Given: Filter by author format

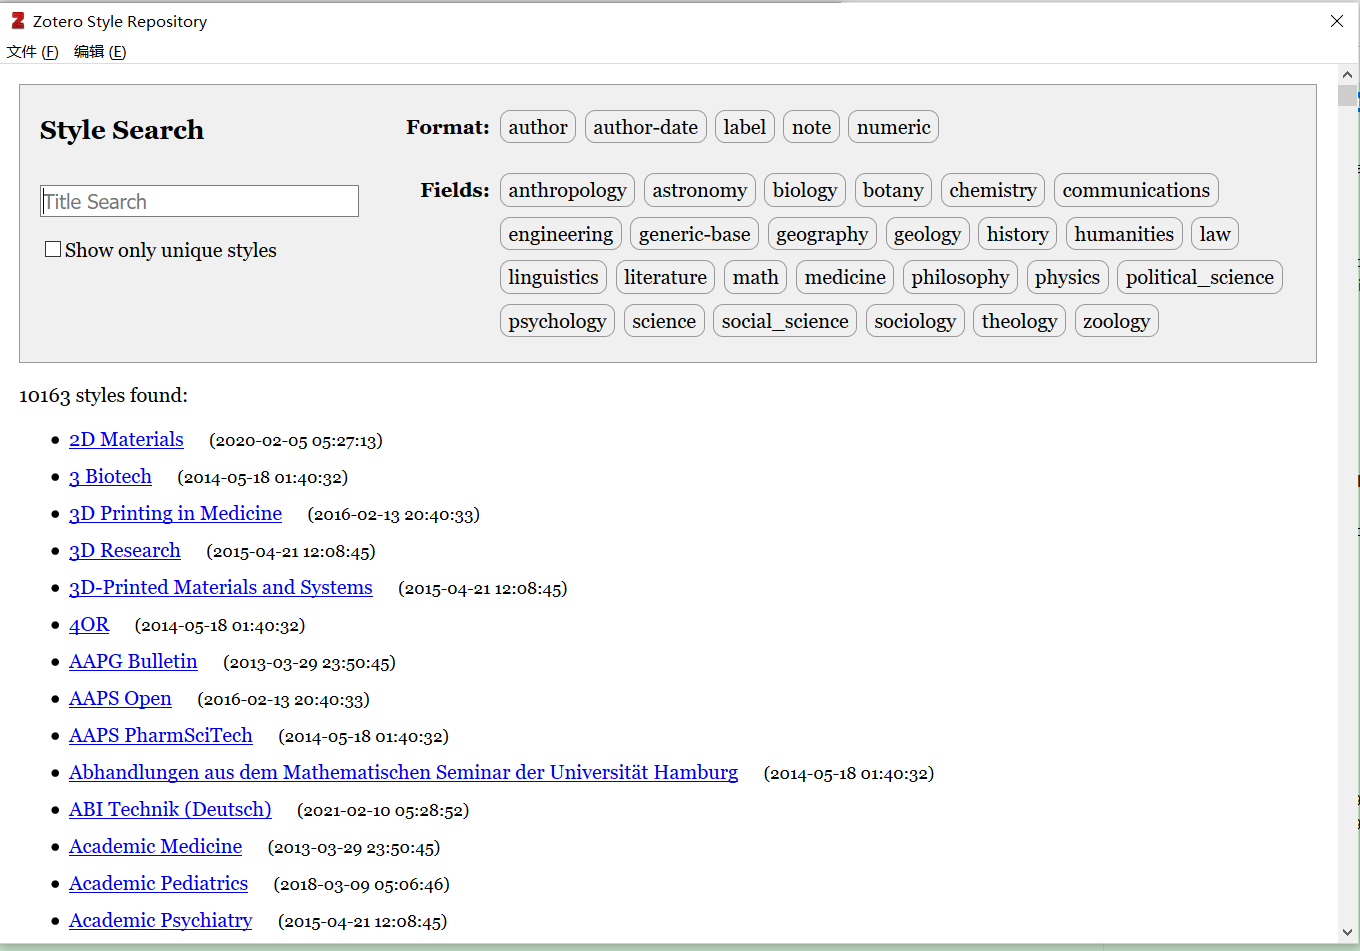Looking at the screenshot, I should [x=538, y=127].
